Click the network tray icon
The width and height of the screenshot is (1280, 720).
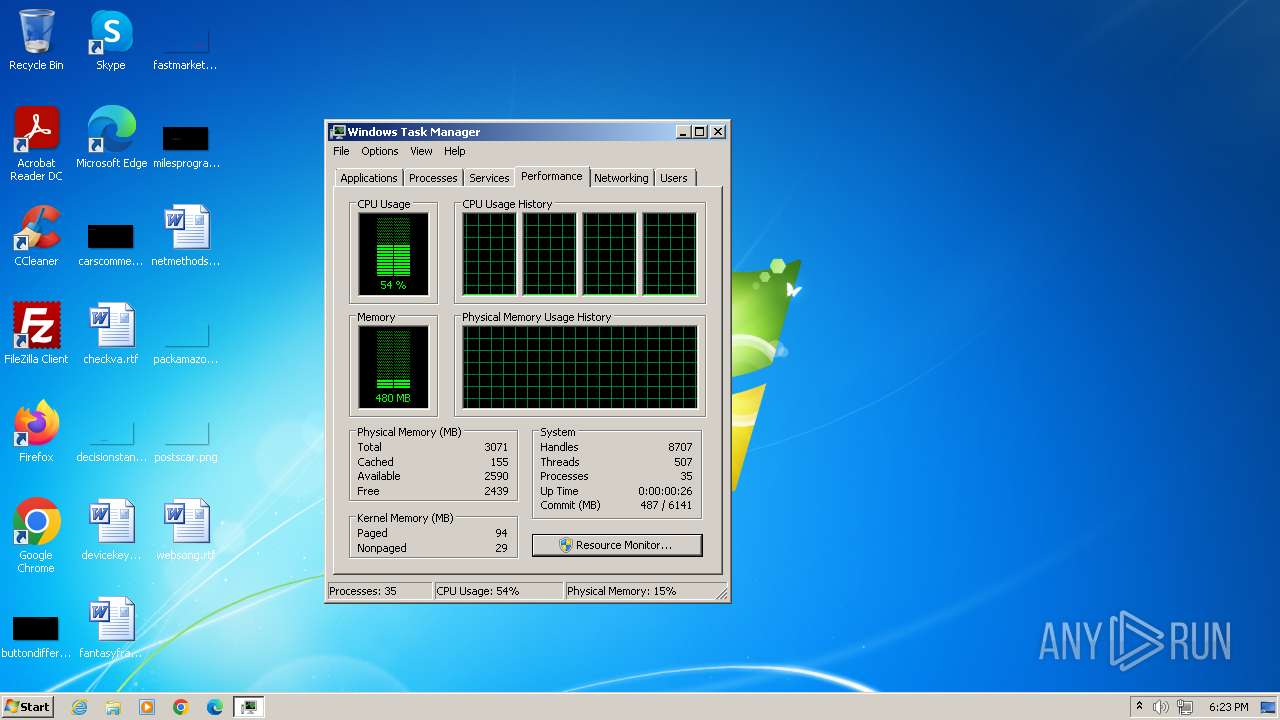pyautogui.click(x=1185, y=707)
